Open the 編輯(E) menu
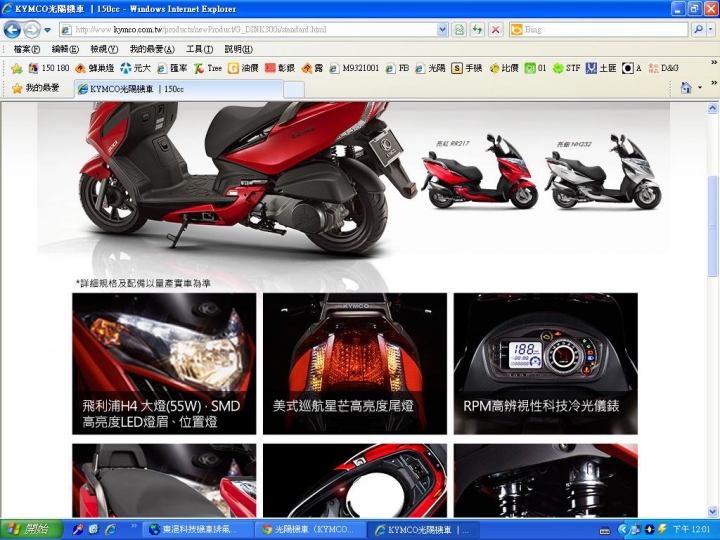720x540 pixels. (x=65, y=49)
